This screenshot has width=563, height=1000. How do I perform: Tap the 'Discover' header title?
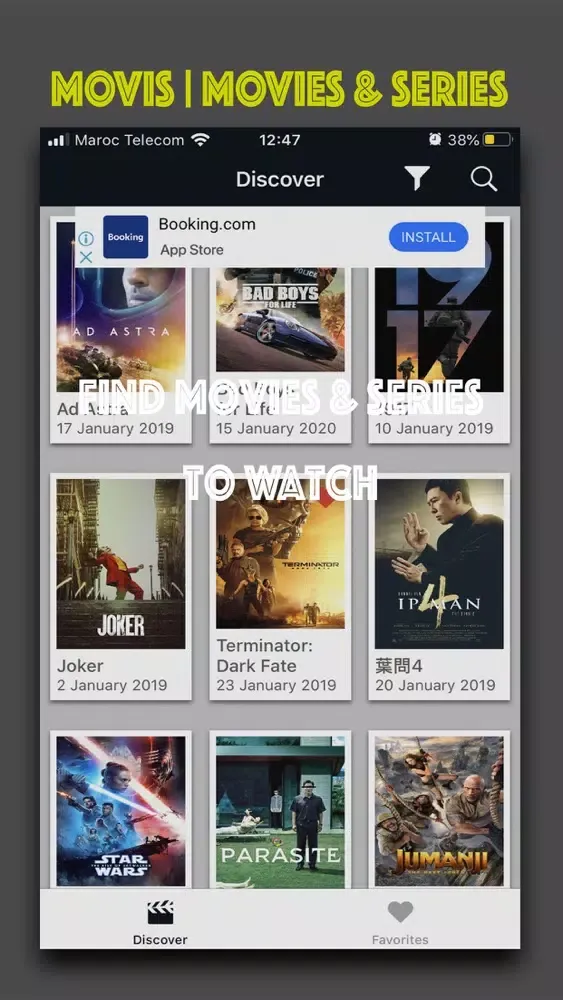[x=280, y=179]
